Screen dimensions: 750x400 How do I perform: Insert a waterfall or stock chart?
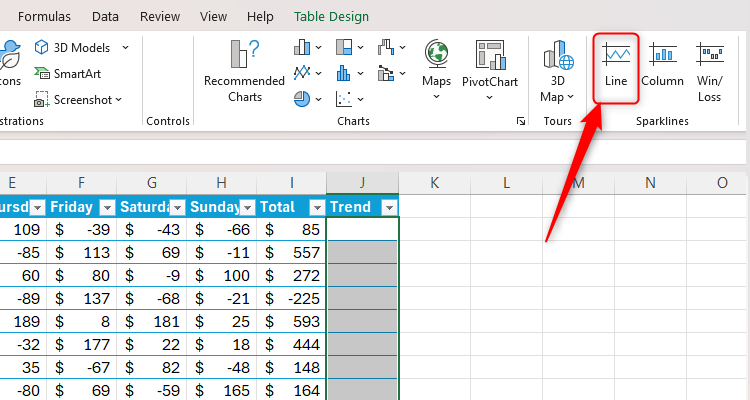click(x=391, y=47)
